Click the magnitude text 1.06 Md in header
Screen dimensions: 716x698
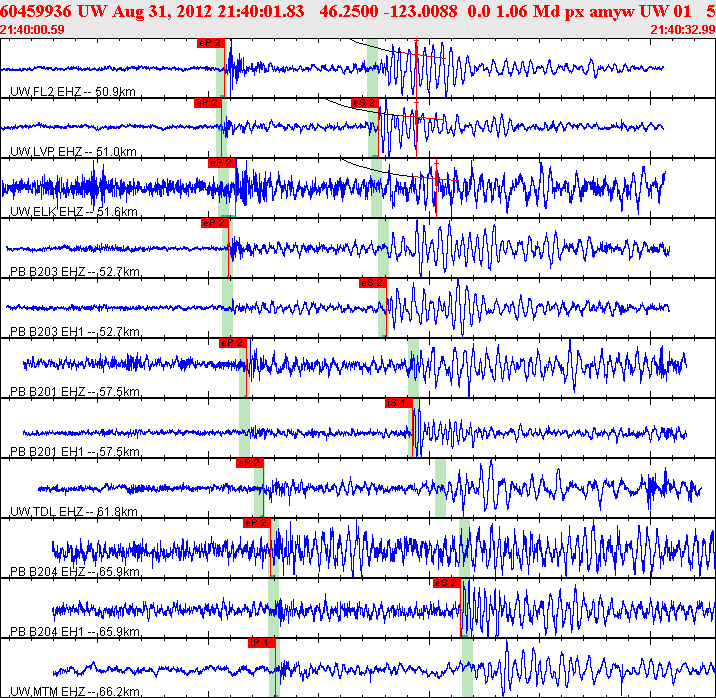click(x=528, y=11)
